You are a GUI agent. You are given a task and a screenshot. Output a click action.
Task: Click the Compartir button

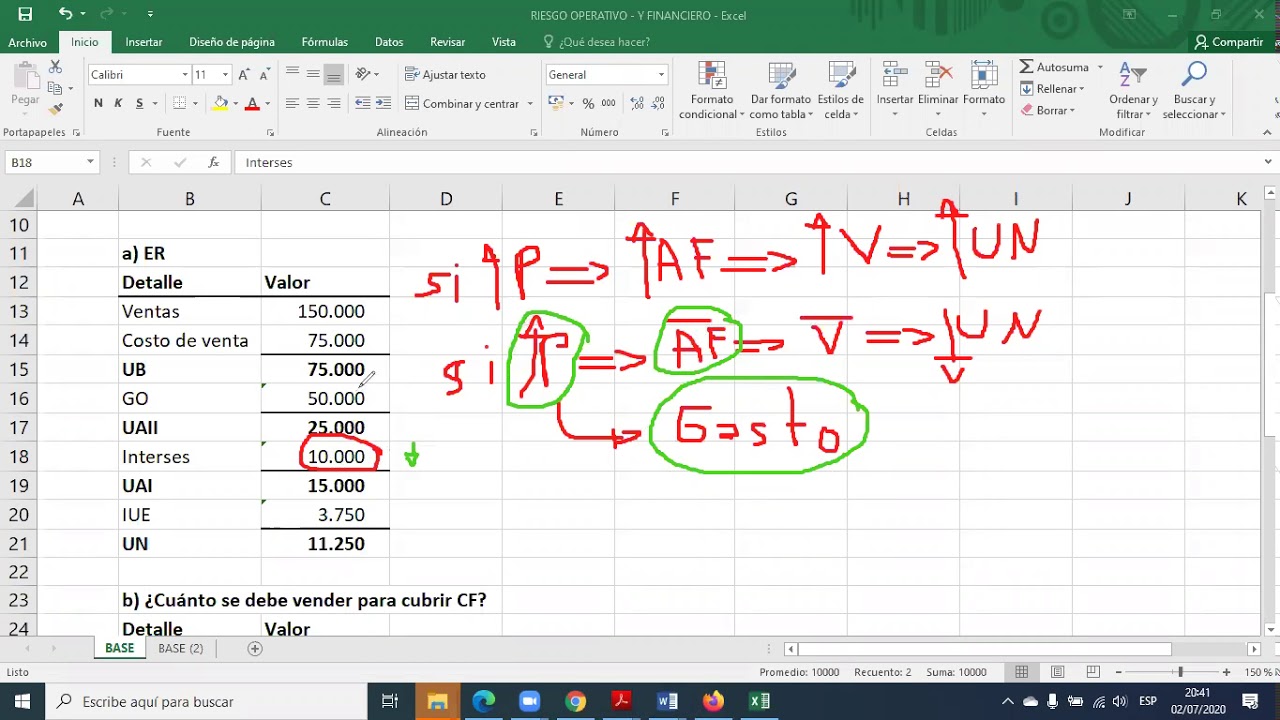pyautogui.click(x=1229, y=42)
